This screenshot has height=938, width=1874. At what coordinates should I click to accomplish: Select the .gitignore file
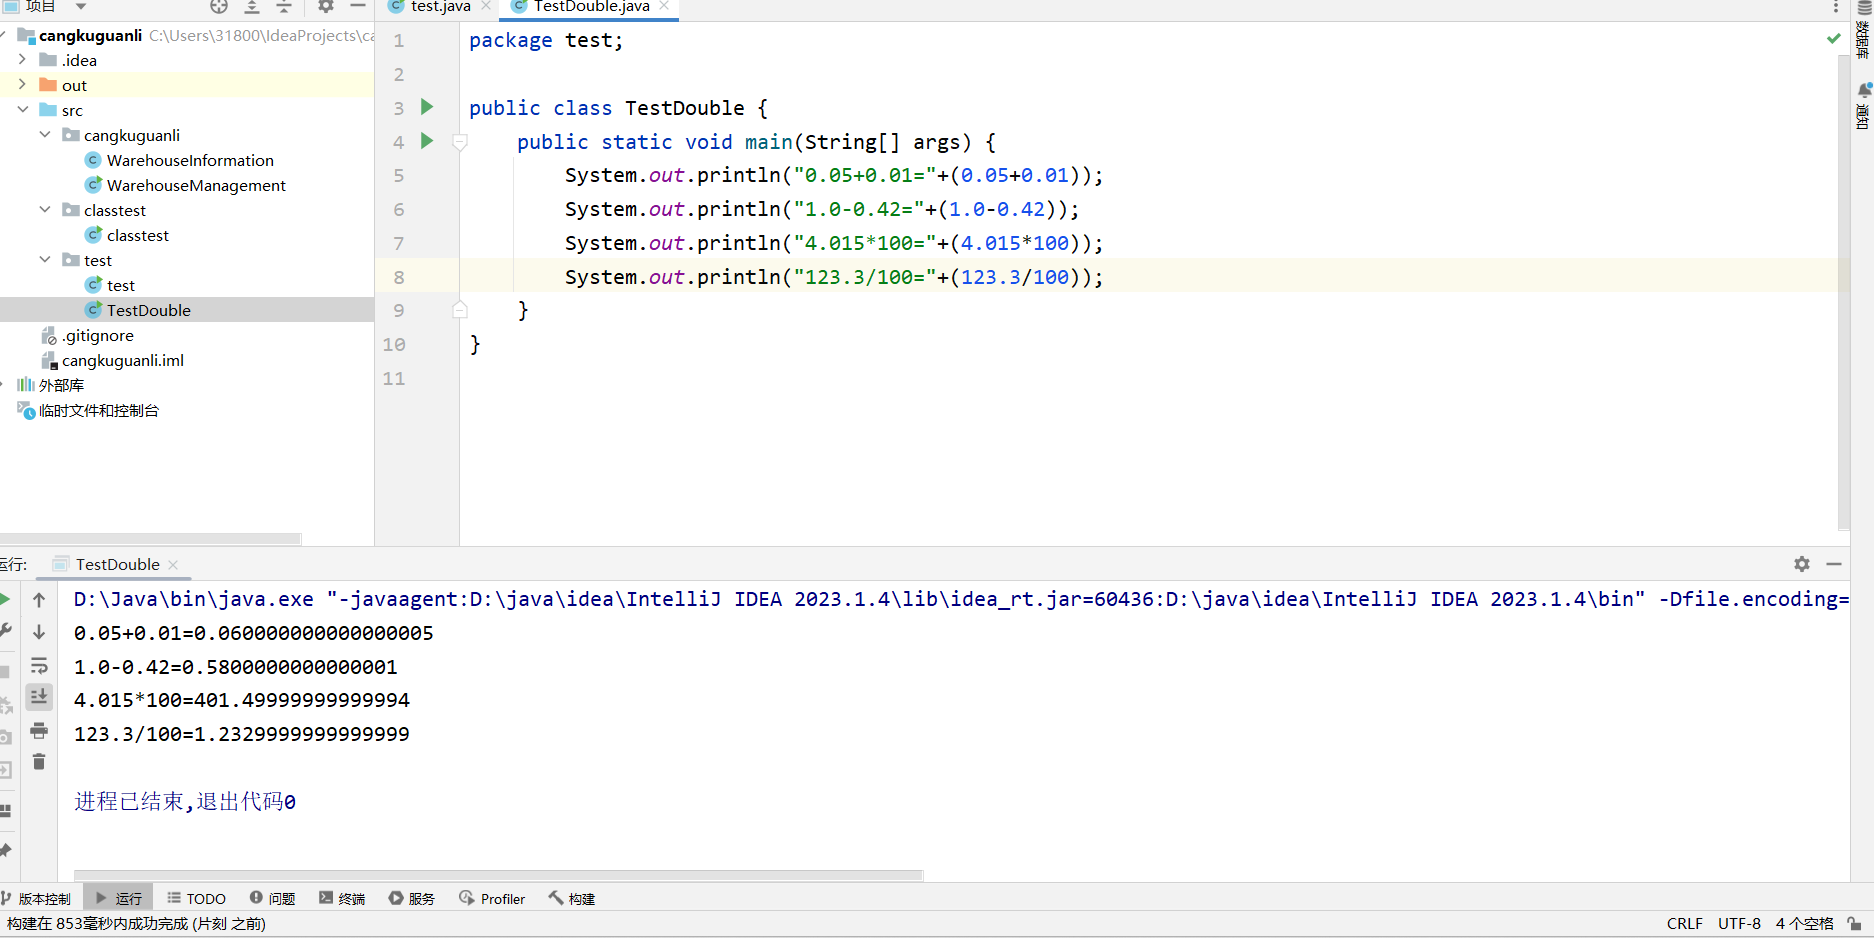[x=97, y=335]
